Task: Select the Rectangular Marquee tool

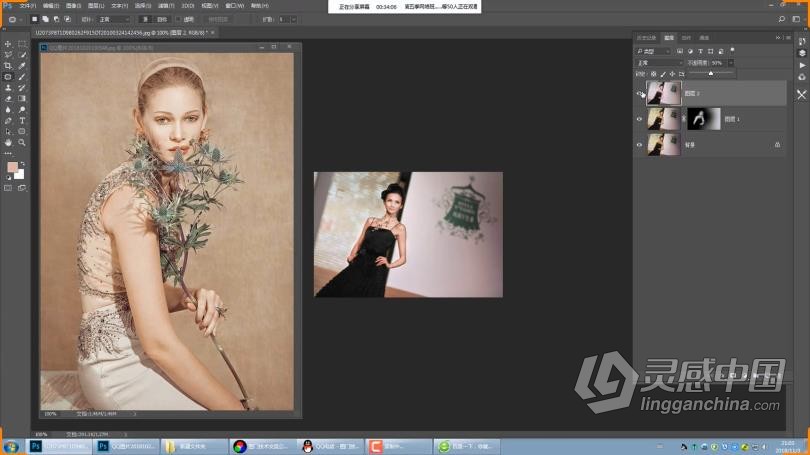Action: pos(22,44)
